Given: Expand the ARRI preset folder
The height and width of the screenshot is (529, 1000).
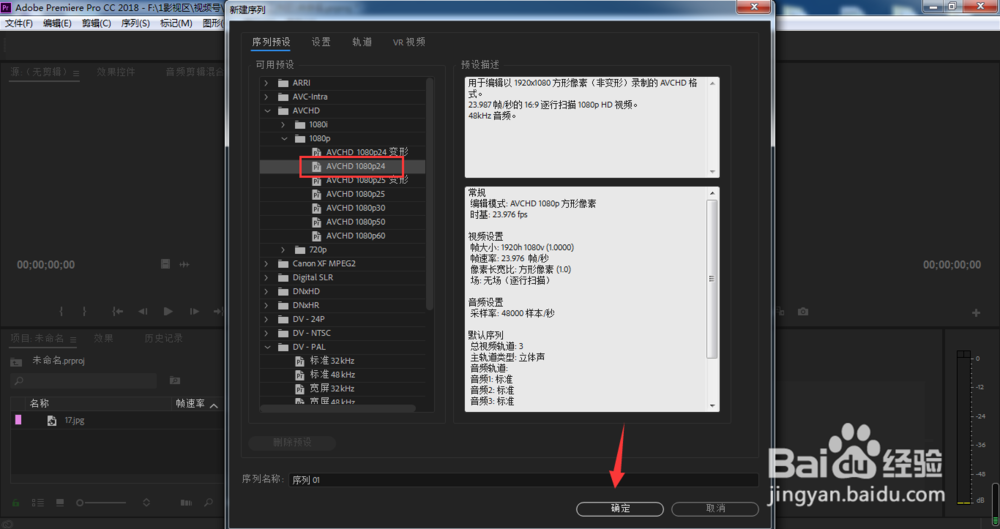Looking at the screenshot, I should point(267,83).
